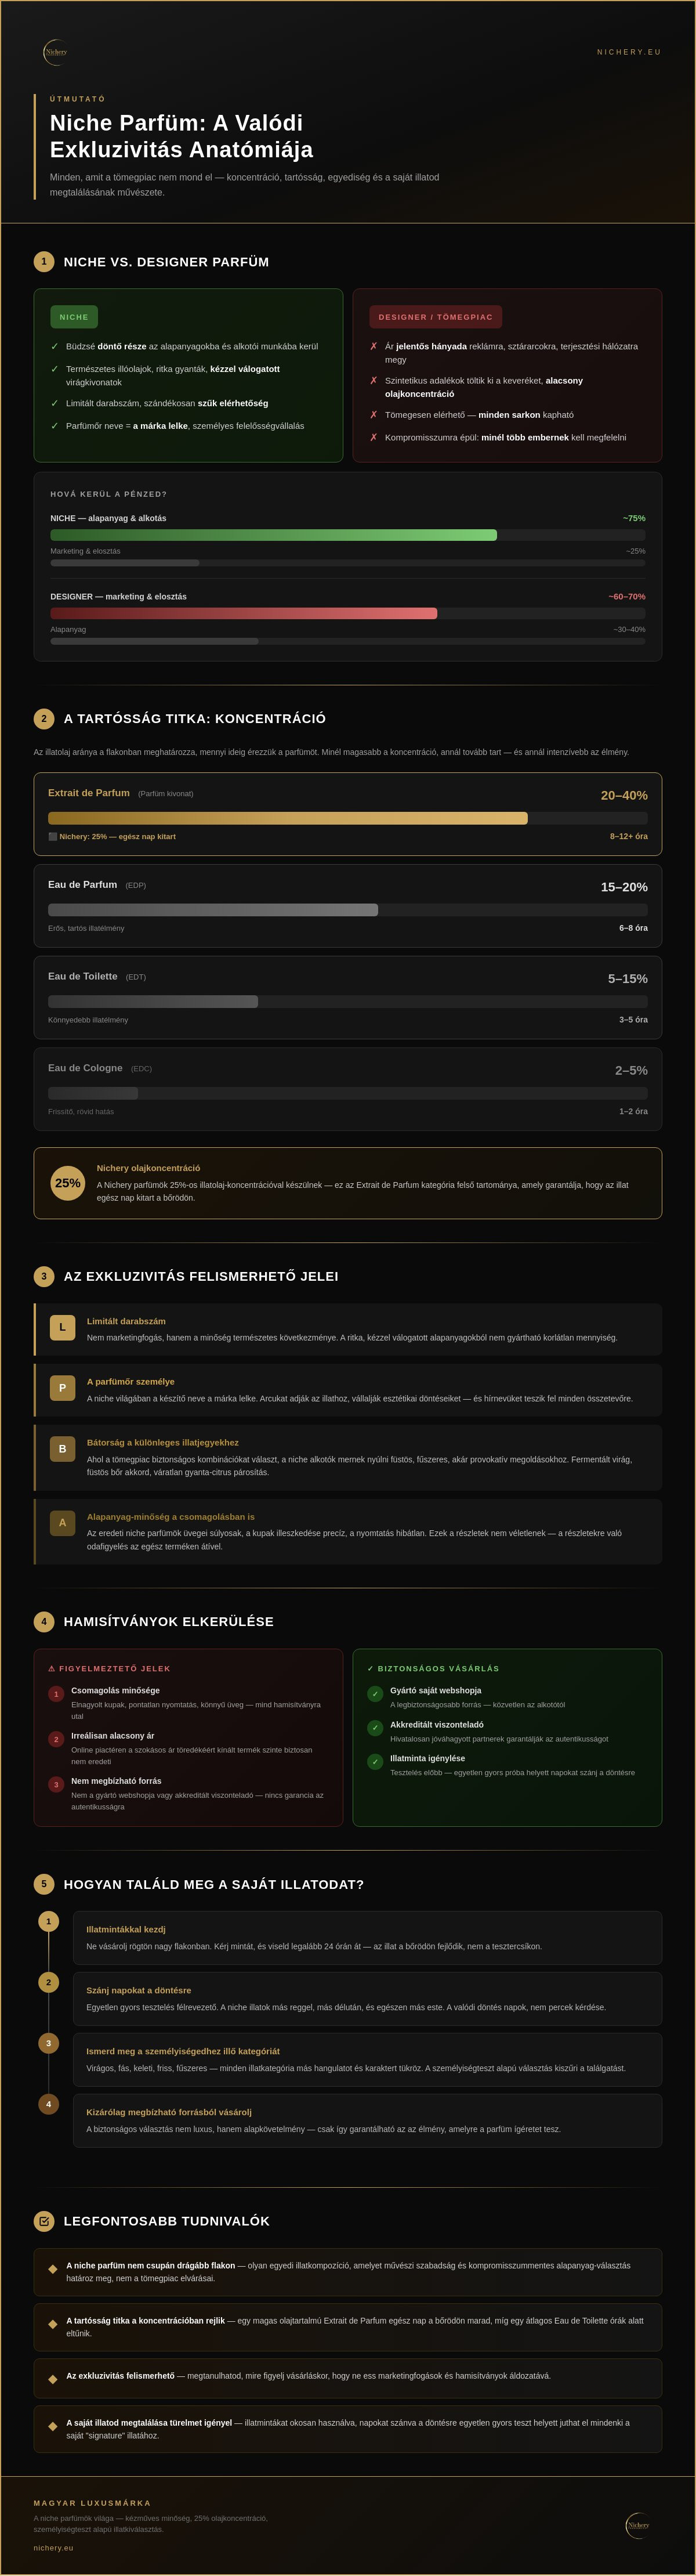The image size is (696, 2576).
Task: Select the green NICHE label tag
Action: (74, 317)
